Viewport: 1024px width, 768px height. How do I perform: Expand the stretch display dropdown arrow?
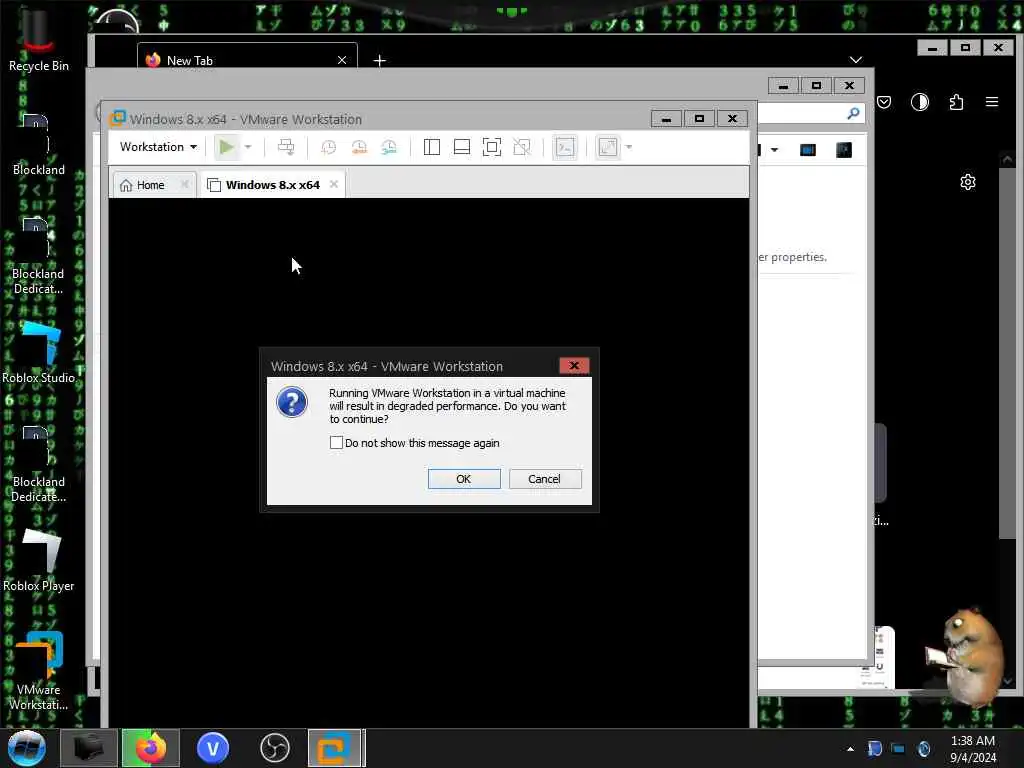tap(629, 147)
